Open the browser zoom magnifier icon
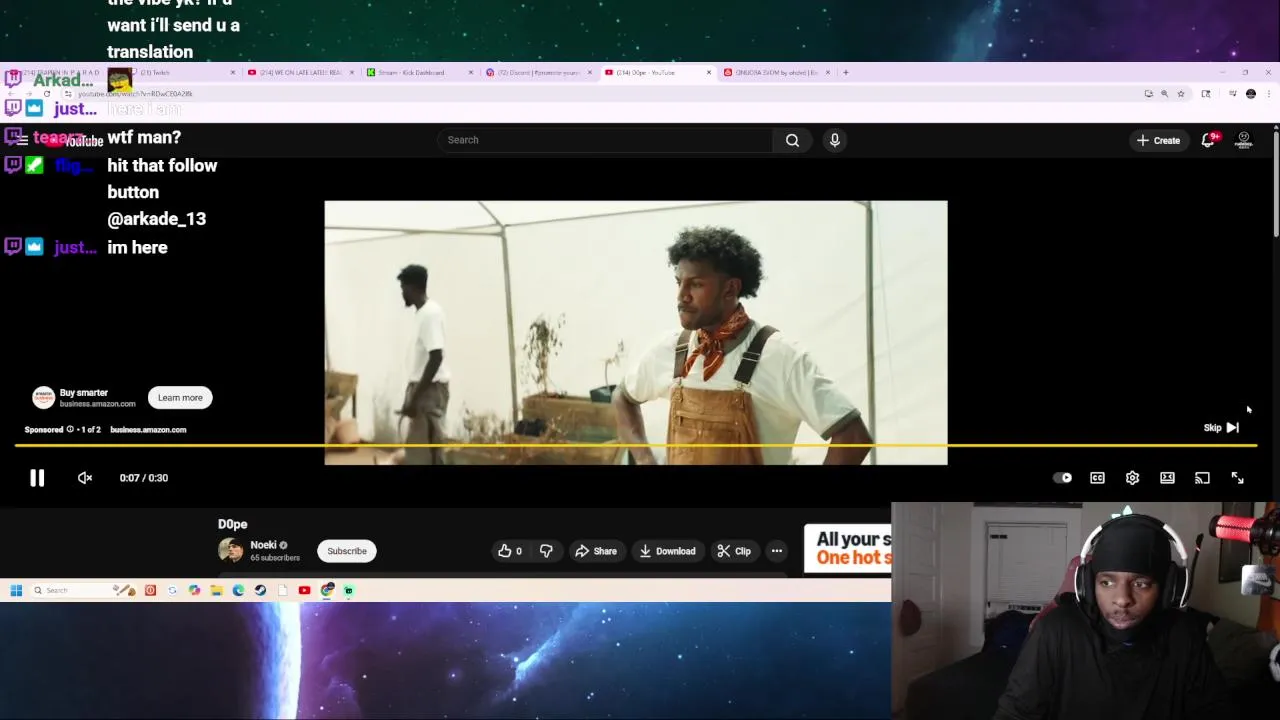 pos(1164,94)
